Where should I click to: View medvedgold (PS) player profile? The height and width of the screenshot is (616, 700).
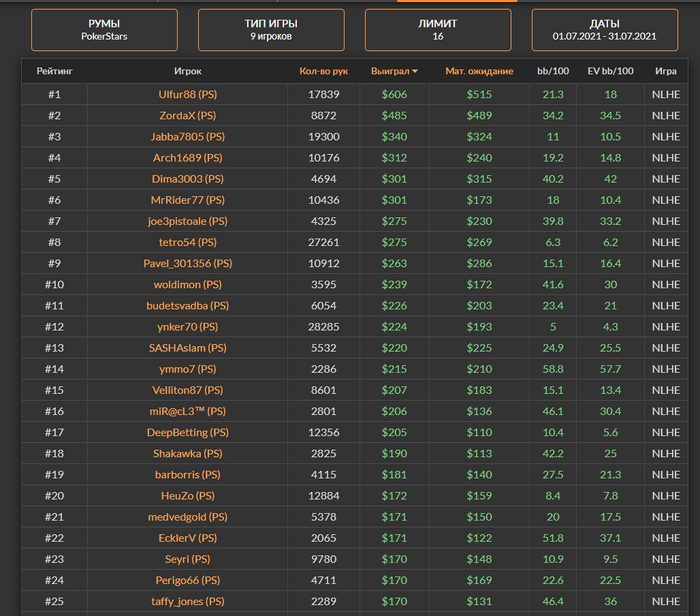pyautogui.click(x=187, y=517)
